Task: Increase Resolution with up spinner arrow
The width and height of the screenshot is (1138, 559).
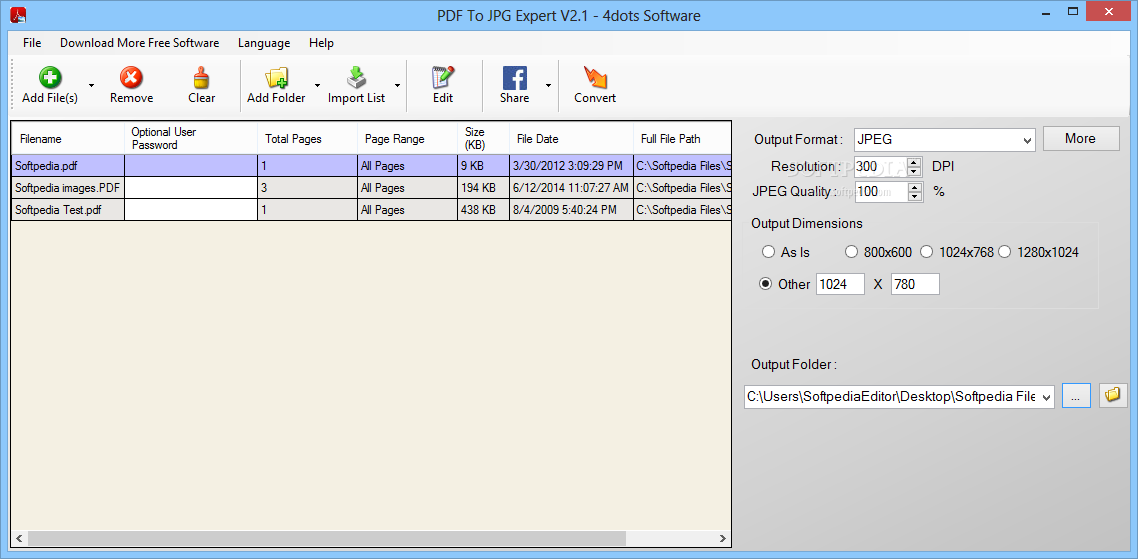Action: click(914, 163)
